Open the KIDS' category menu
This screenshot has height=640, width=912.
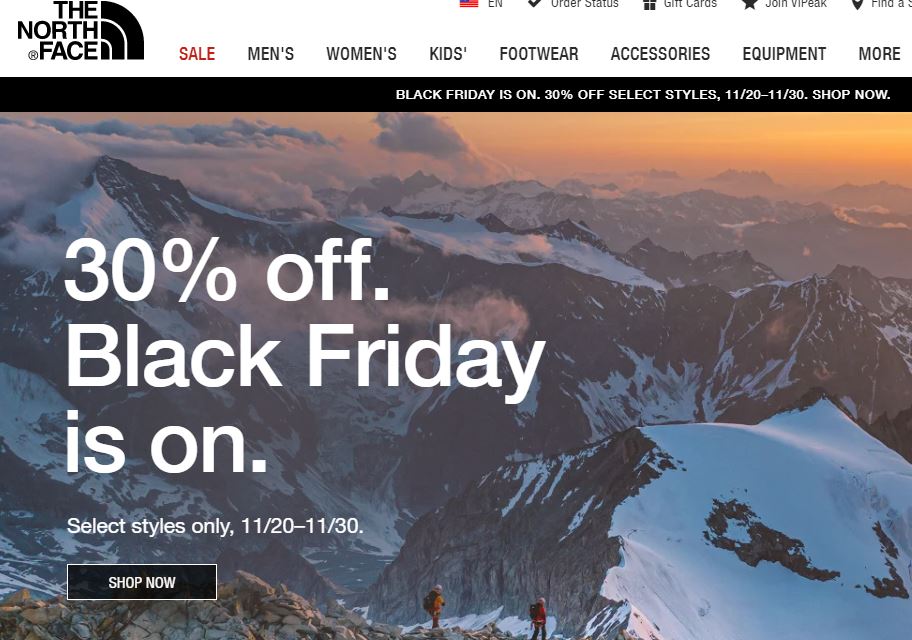point(448,54)
